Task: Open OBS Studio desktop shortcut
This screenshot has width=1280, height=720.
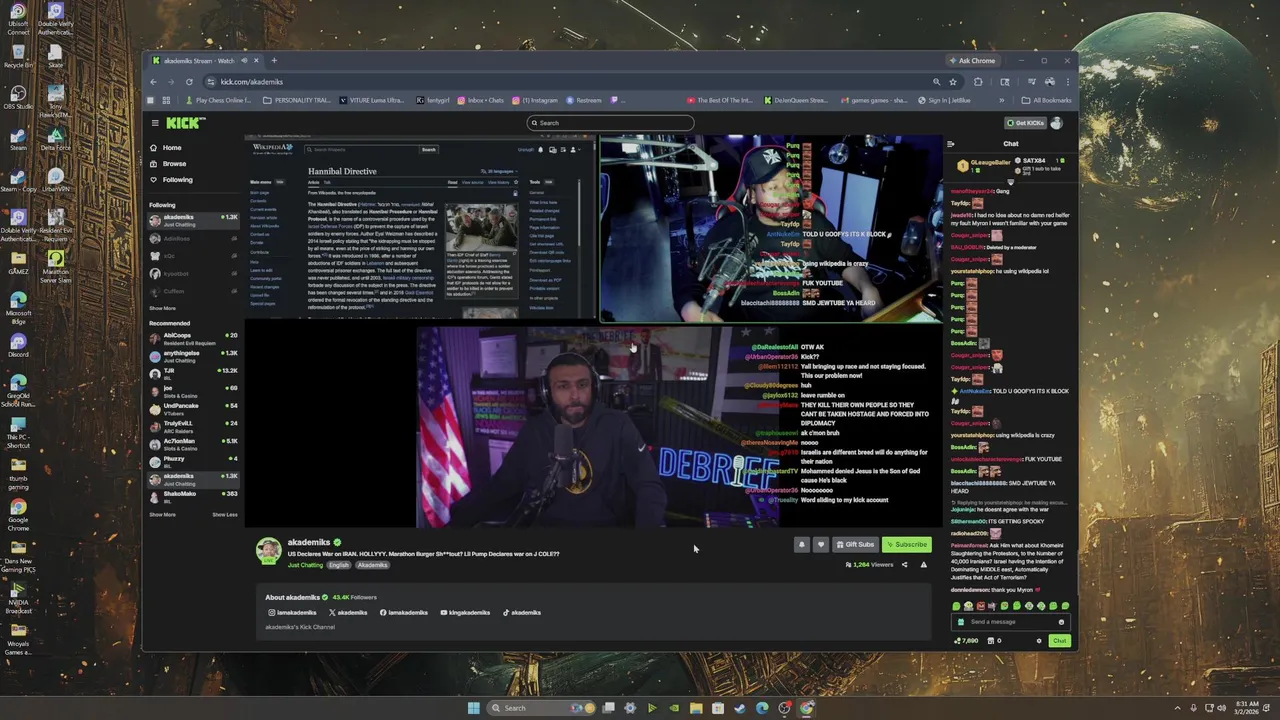Action: tap(18, 97)
